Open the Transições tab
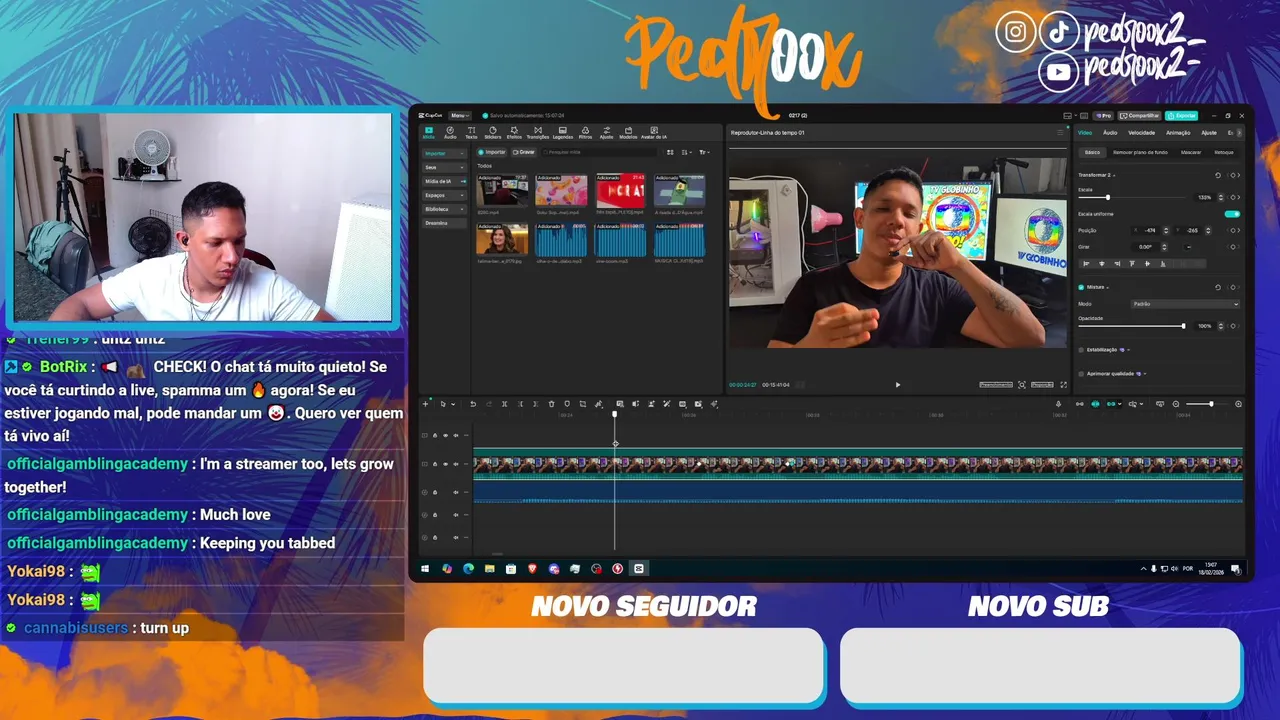1280x720 pixels. coord(538,133)
